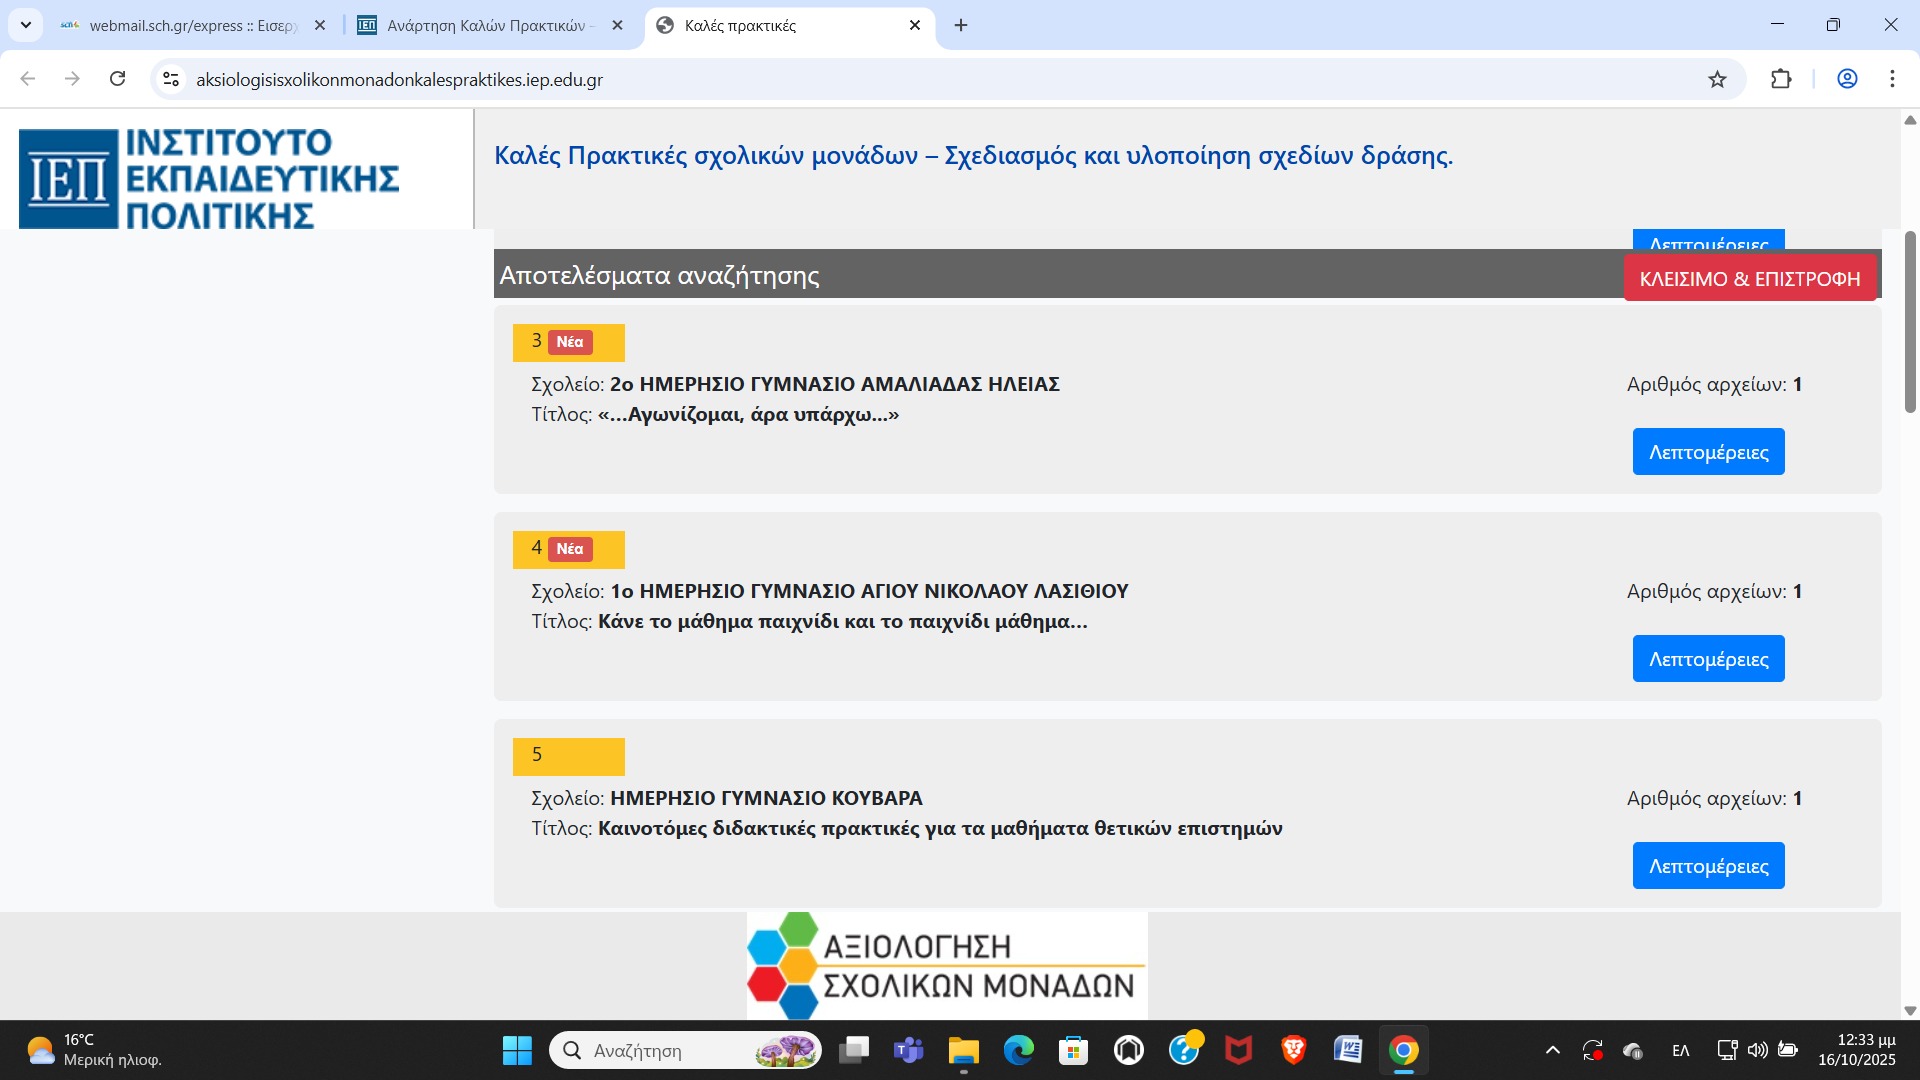Open Microsoft Teams from taskbar
The height and width of the screenshot is (1080, 1920).
click(x=909, y=1051)
